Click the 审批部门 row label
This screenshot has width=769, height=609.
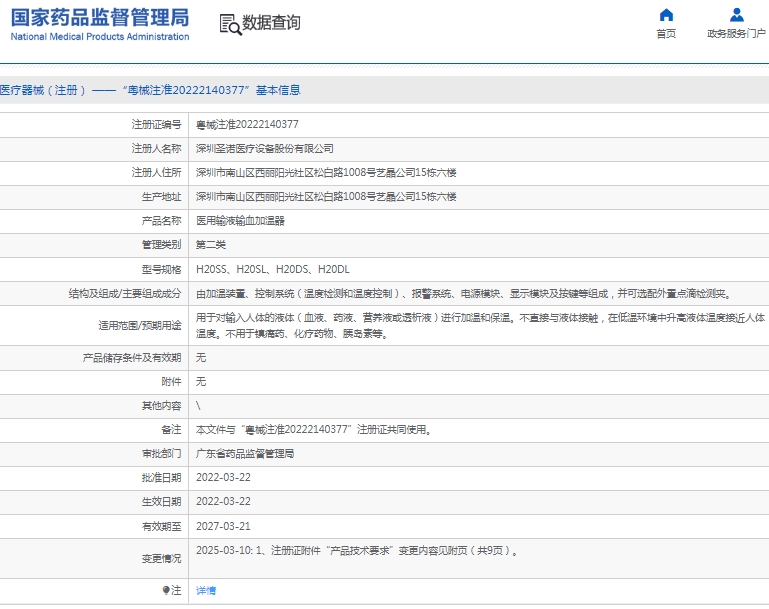[161, 454]
